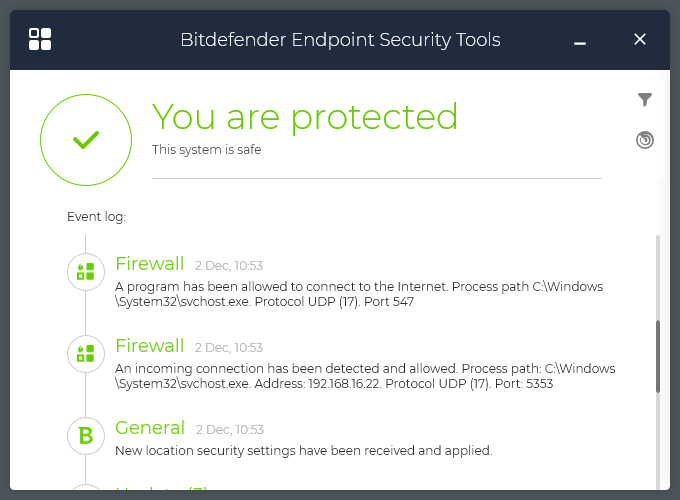680x500 pixels.
Task: Click 'New location security settings' event text
Action: 304,451
